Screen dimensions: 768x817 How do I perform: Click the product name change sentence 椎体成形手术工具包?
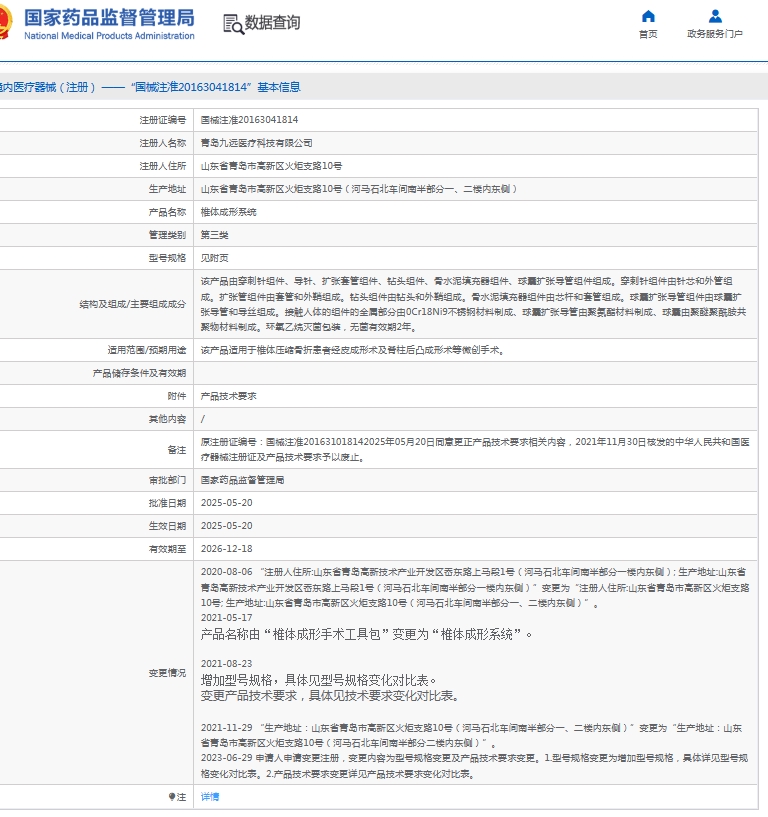coord(366,635)
